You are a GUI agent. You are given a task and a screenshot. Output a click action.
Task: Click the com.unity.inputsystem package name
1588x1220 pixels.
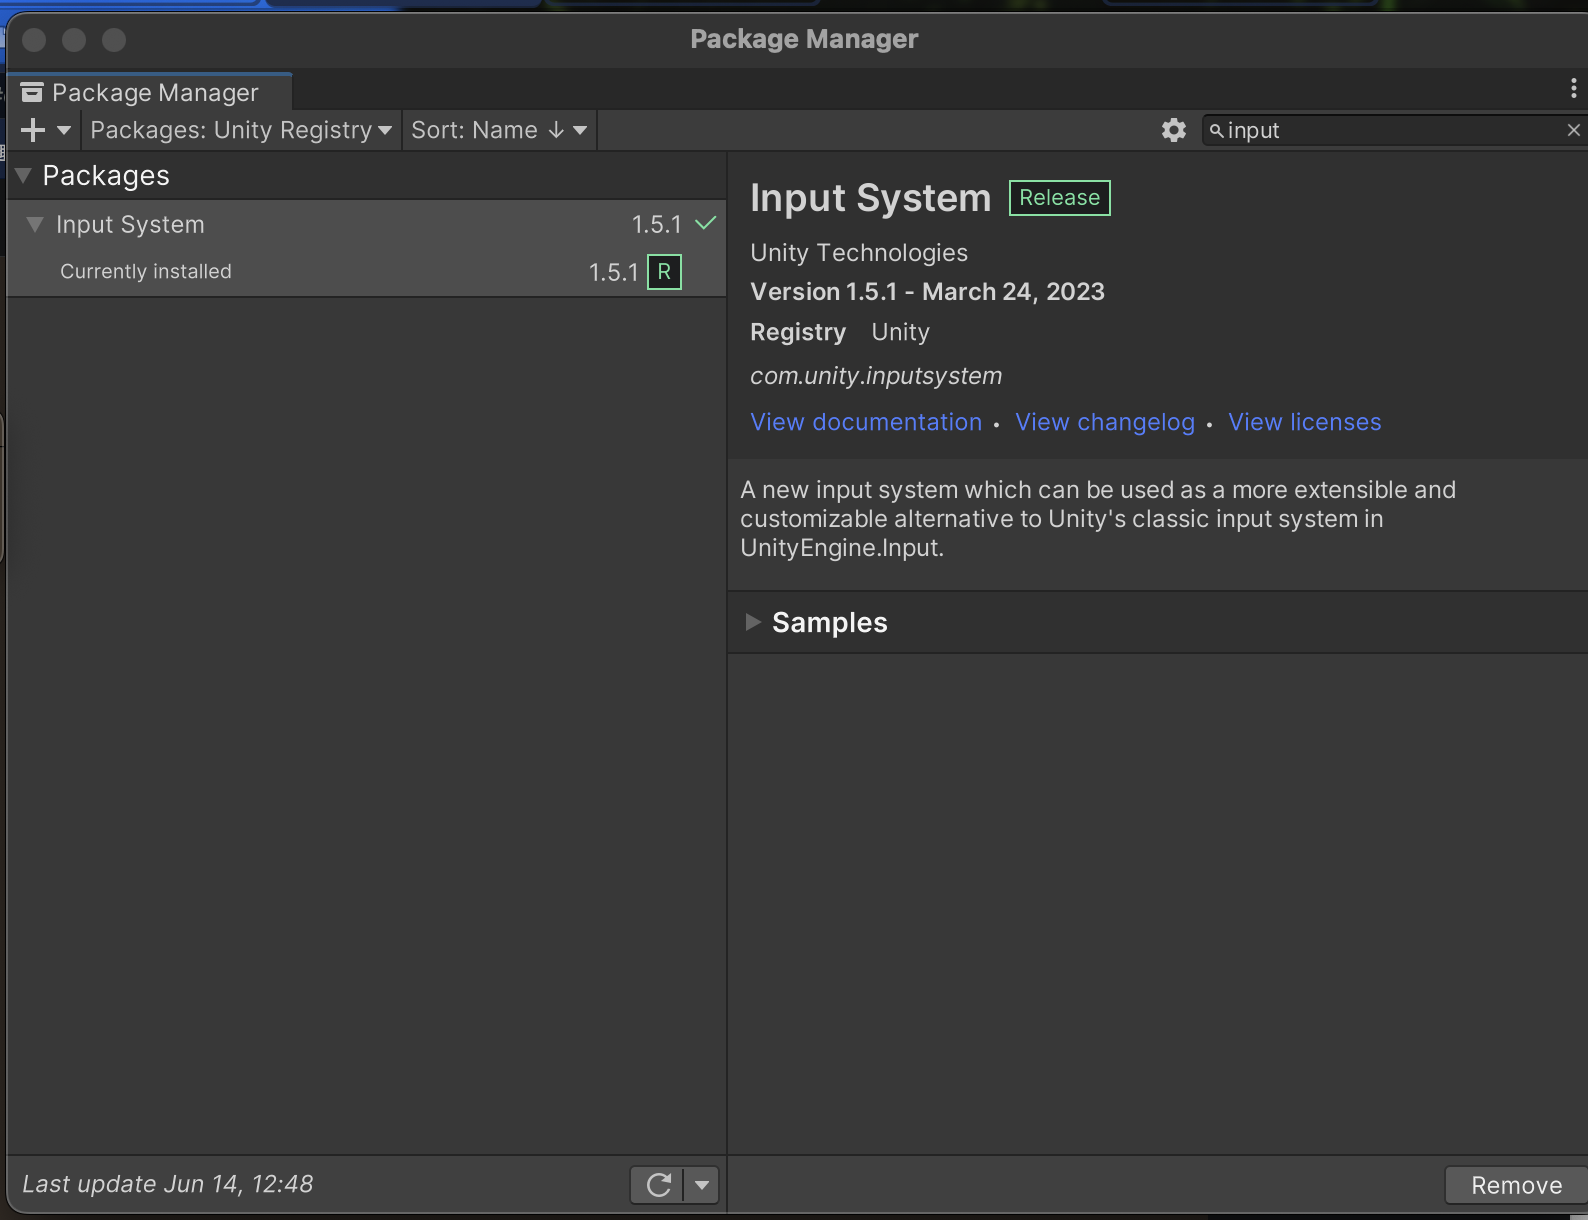876,376
